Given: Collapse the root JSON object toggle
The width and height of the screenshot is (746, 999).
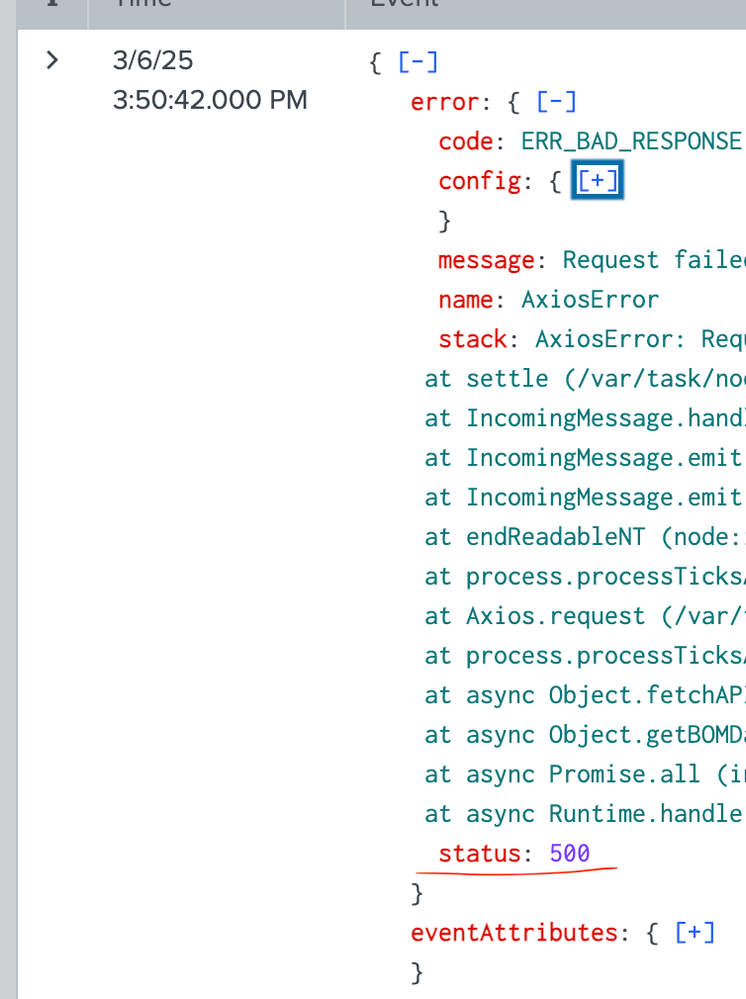Looking at the screenshot, I should click(418, 62).
